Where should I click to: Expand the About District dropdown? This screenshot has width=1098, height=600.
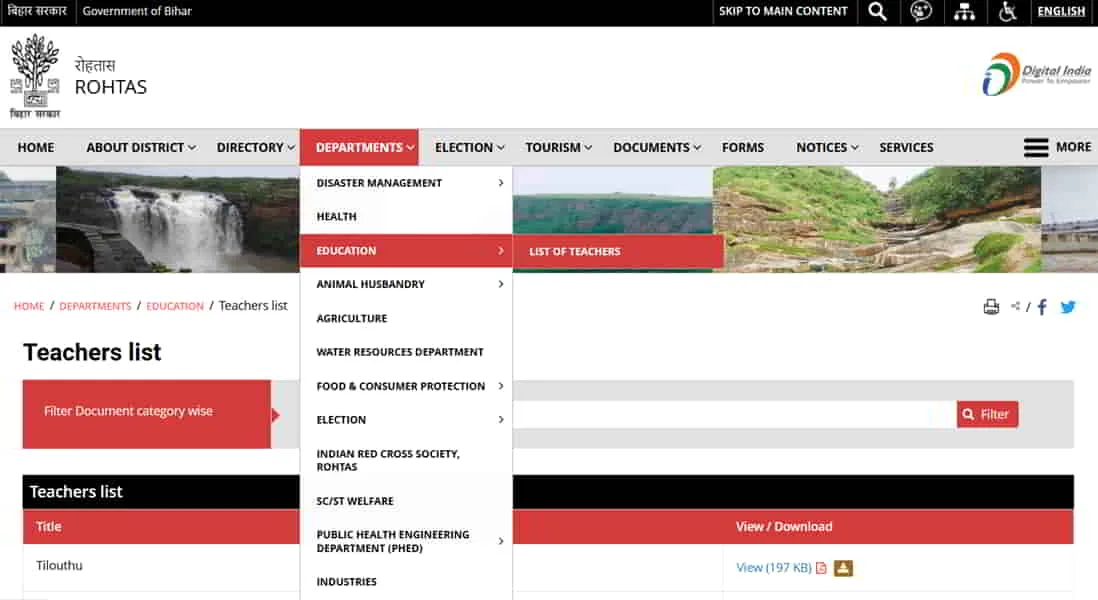pos(141,148)
